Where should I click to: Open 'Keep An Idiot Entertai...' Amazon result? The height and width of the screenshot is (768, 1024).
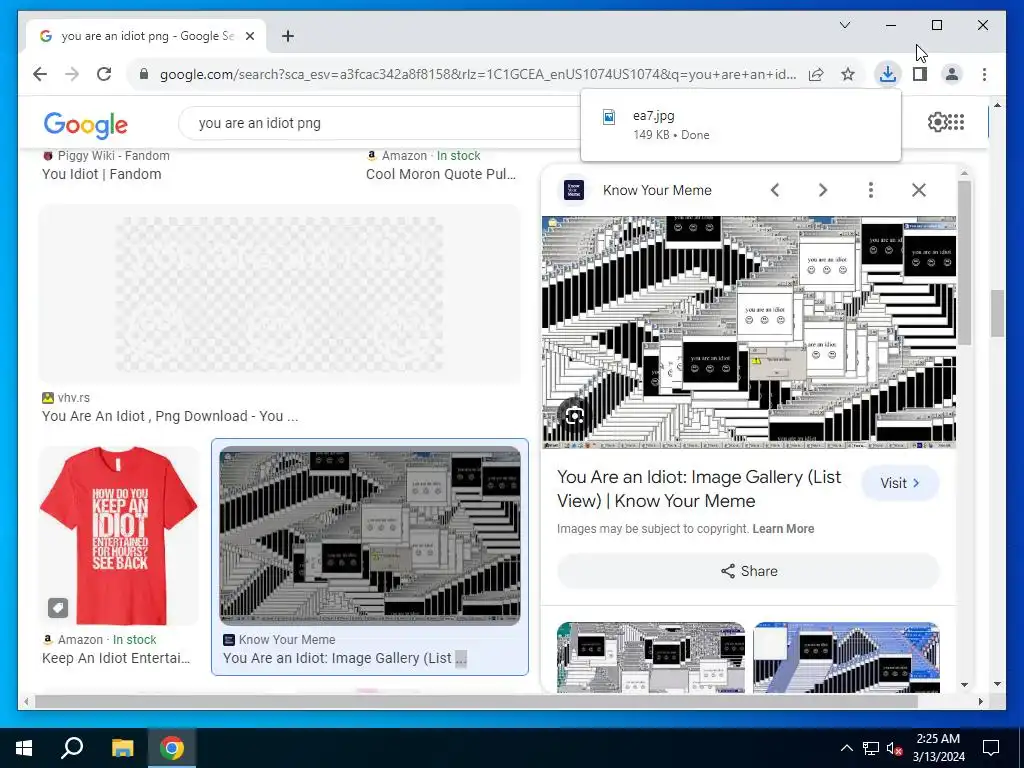pos(116,658)
